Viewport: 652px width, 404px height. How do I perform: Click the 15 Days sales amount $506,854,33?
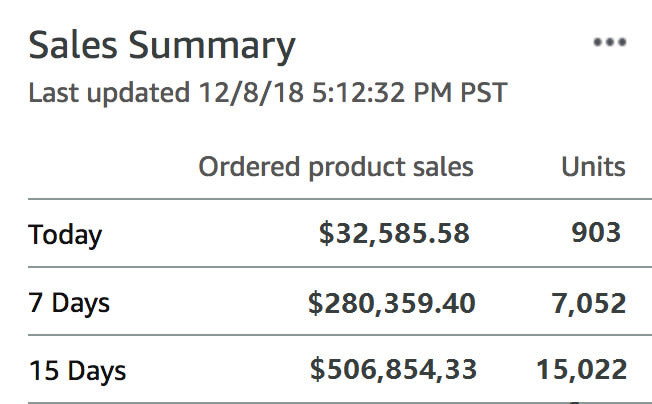392,370
